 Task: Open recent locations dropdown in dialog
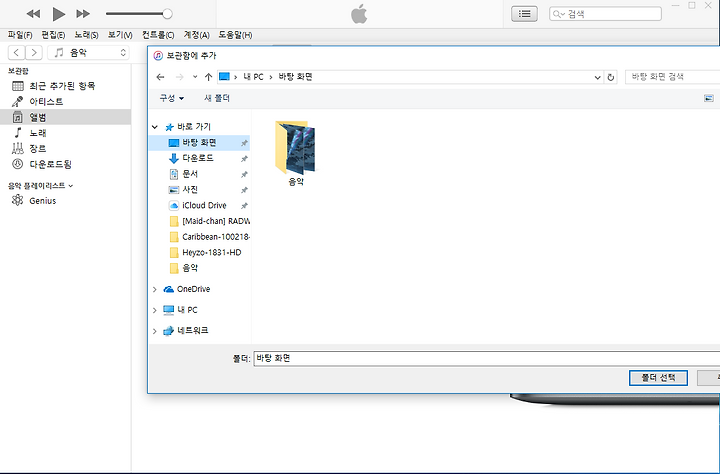(x=195, y=77)
